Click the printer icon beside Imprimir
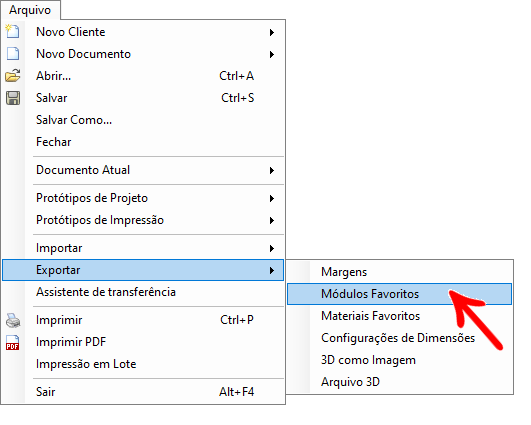The width and height of the screenshot is (531, 425). pyautogui.click(x=13, y=320)
